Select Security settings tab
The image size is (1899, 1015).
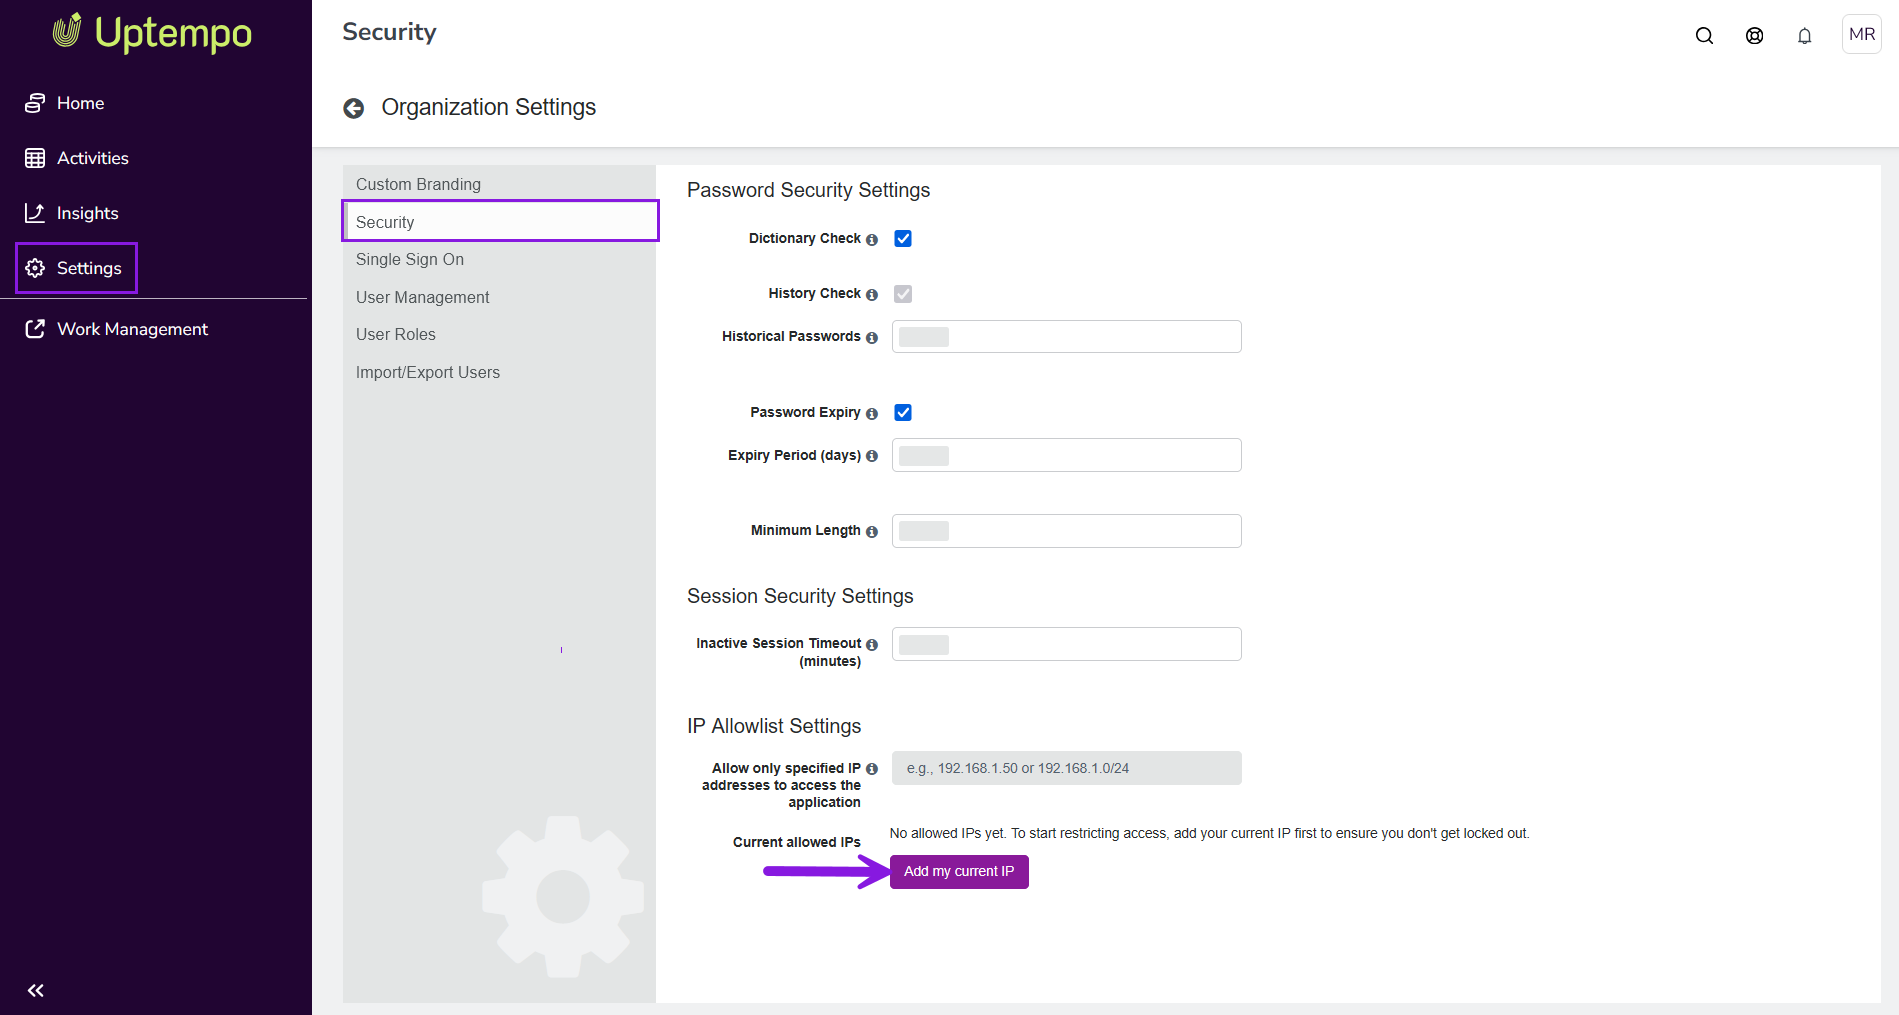500,221
